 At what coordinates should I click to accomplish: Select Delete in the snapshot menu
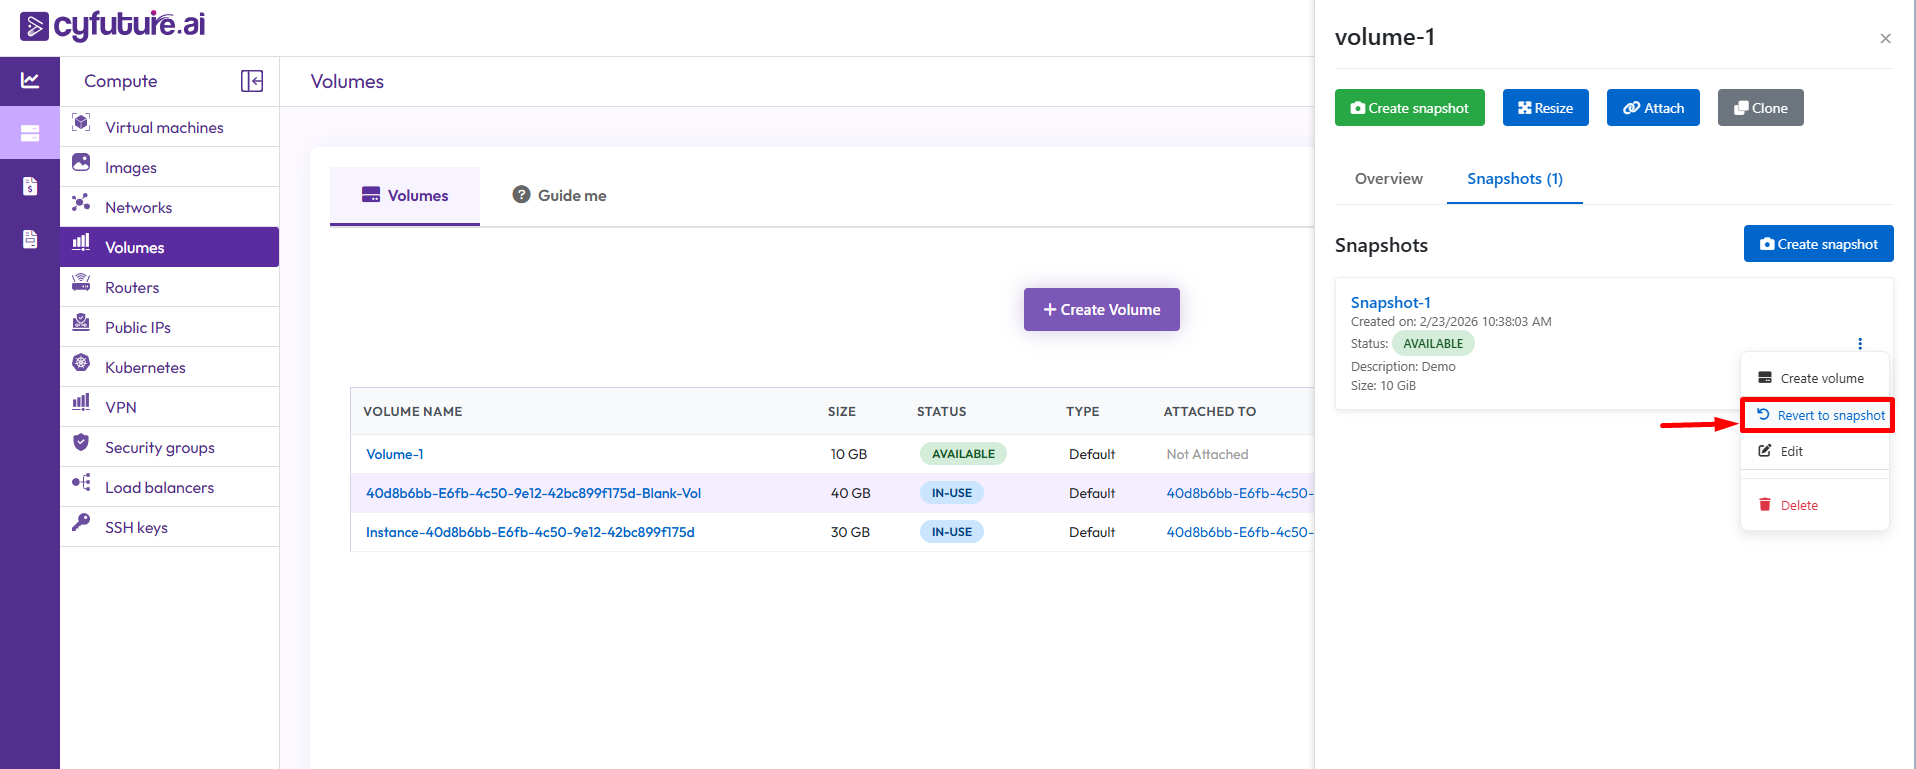(x=1798, y=506)
